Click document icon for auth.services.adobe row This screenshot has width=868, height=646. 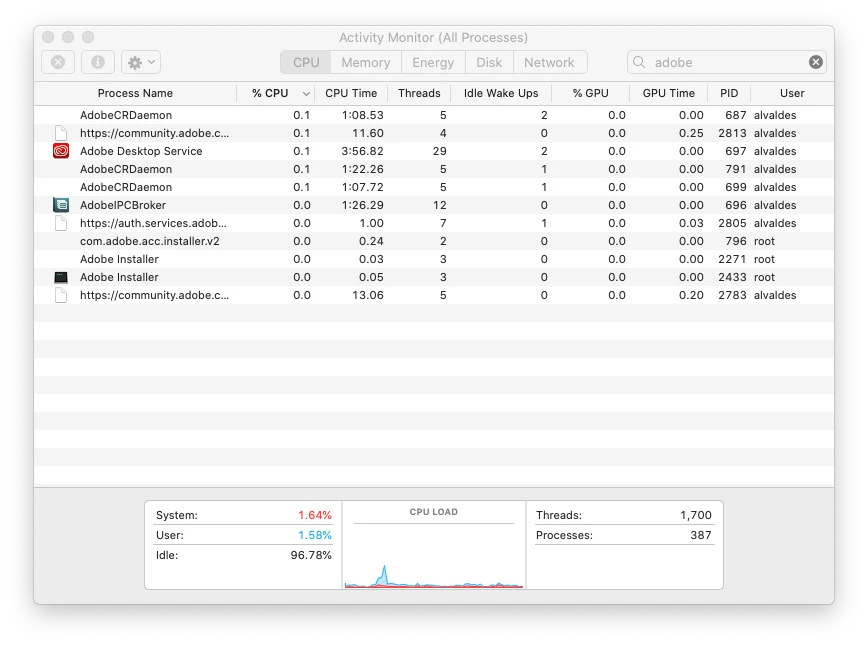click(61, 223)
